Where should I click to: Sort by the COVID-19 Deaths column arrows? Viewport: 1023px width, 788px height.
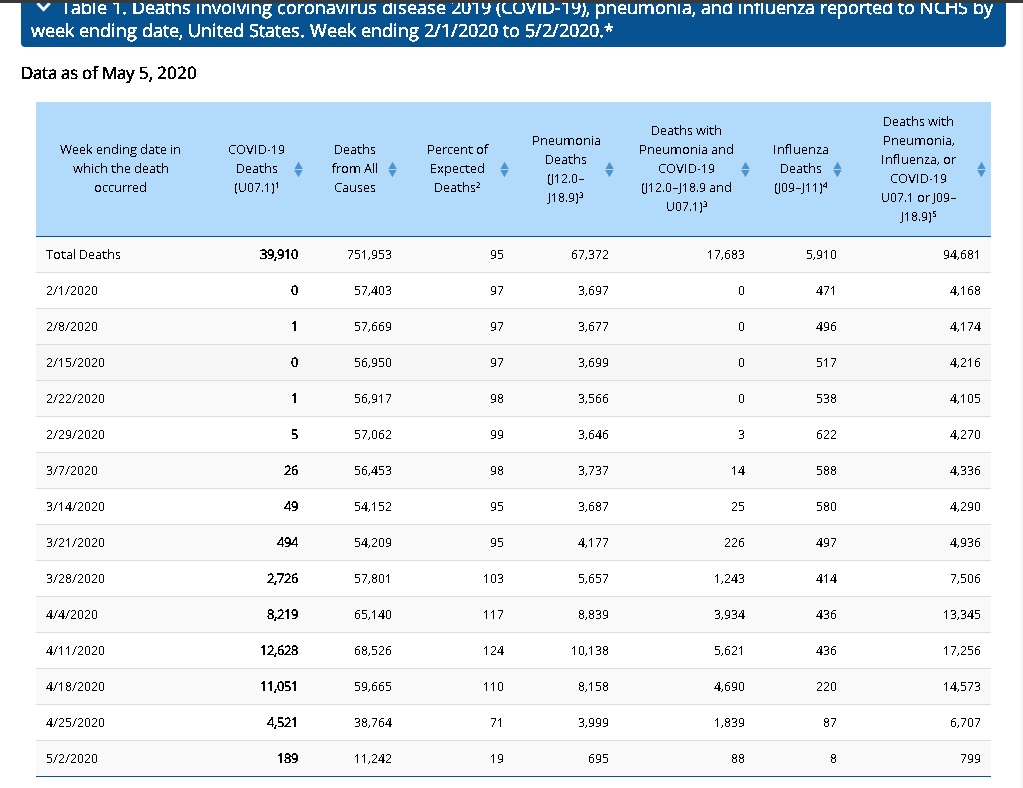298,169
